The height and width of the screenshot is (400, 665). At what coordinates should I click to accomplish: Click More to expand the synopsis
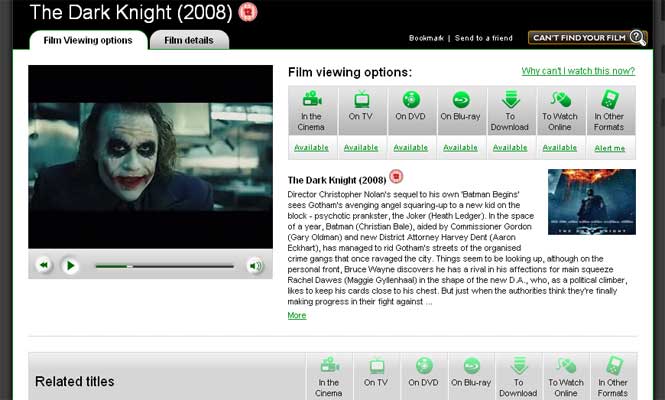297,315
